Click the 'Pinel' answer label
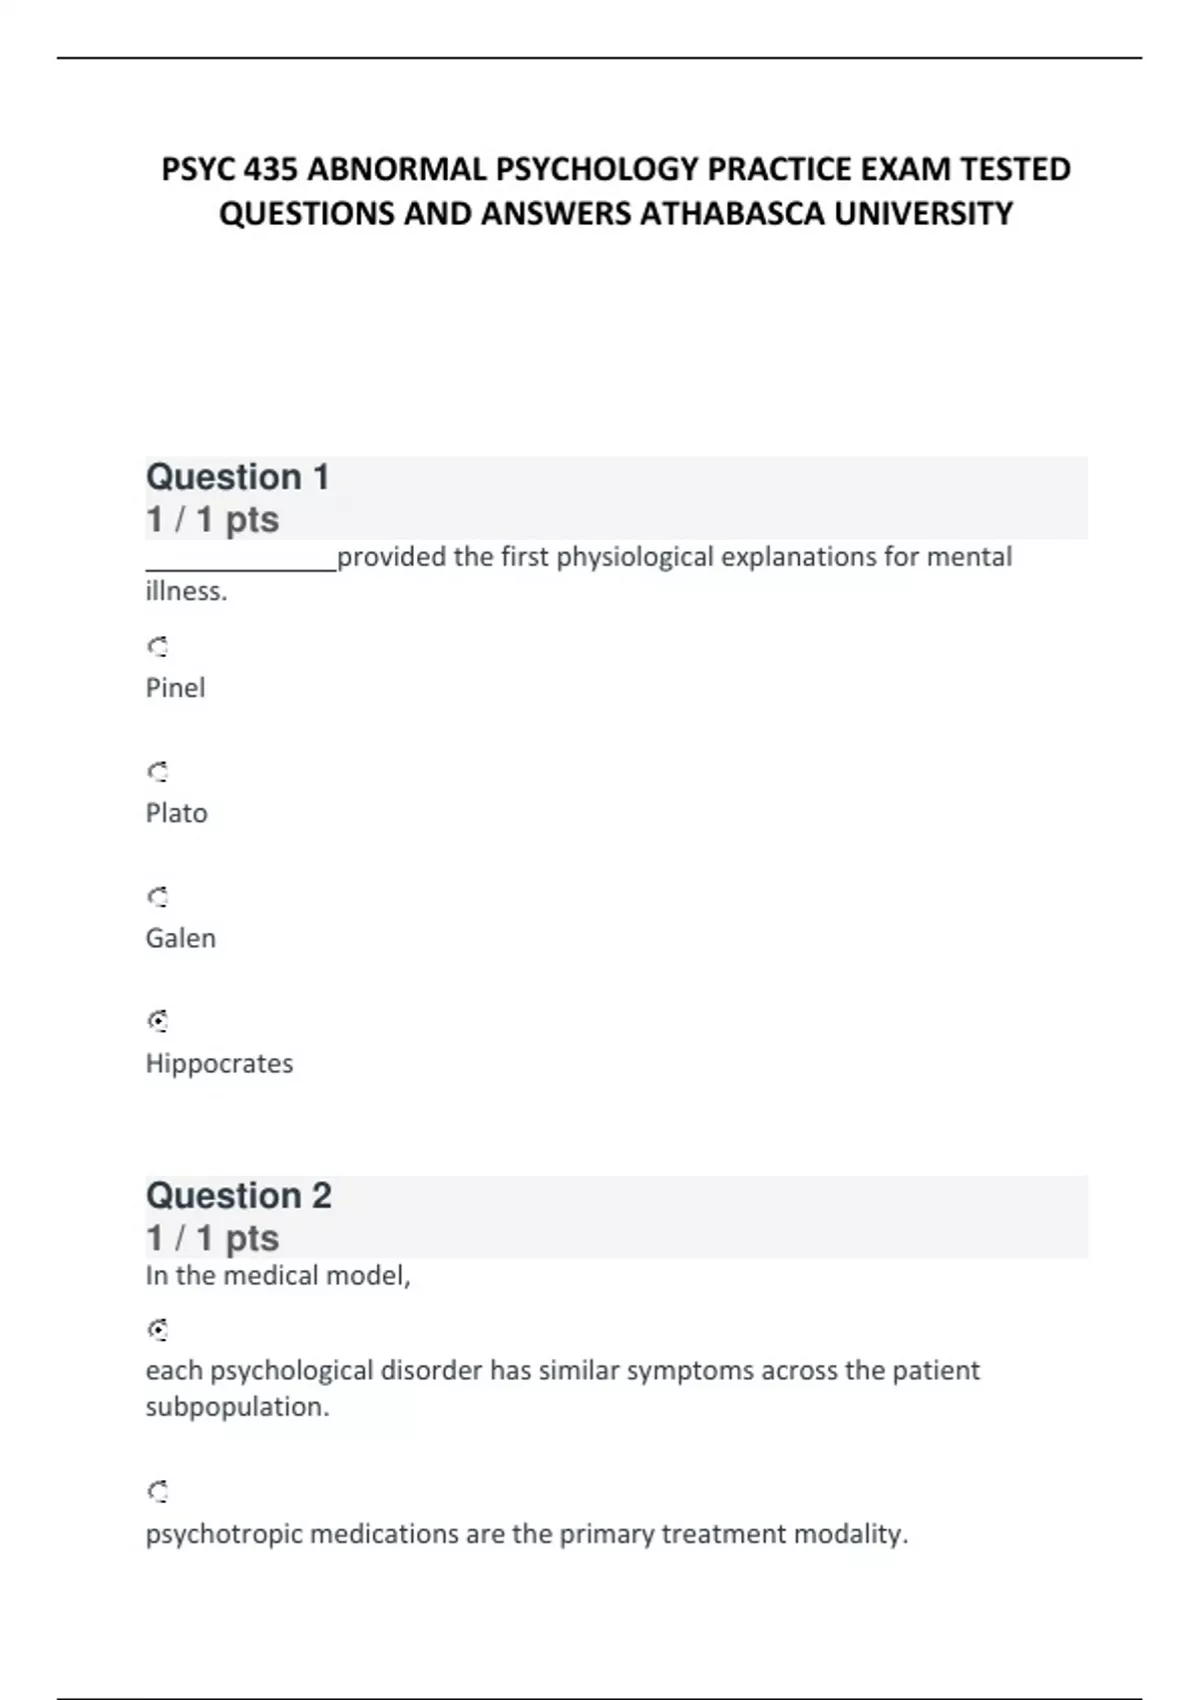Image resolution: width=1200 pixels, height=1700 pixels. pos(176,688)
